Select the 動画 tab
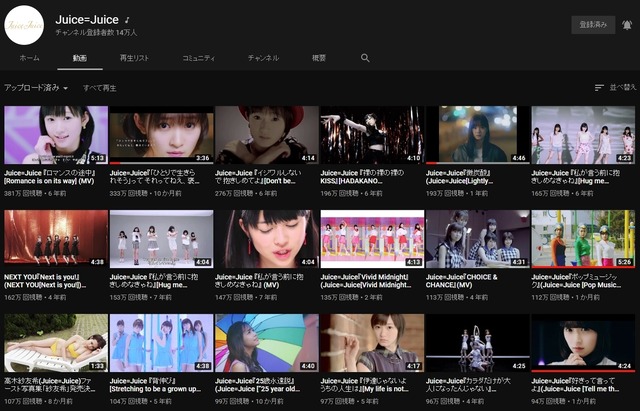Image resolution: width=640 pixels, height=411 pixels. tap(80, 58)
